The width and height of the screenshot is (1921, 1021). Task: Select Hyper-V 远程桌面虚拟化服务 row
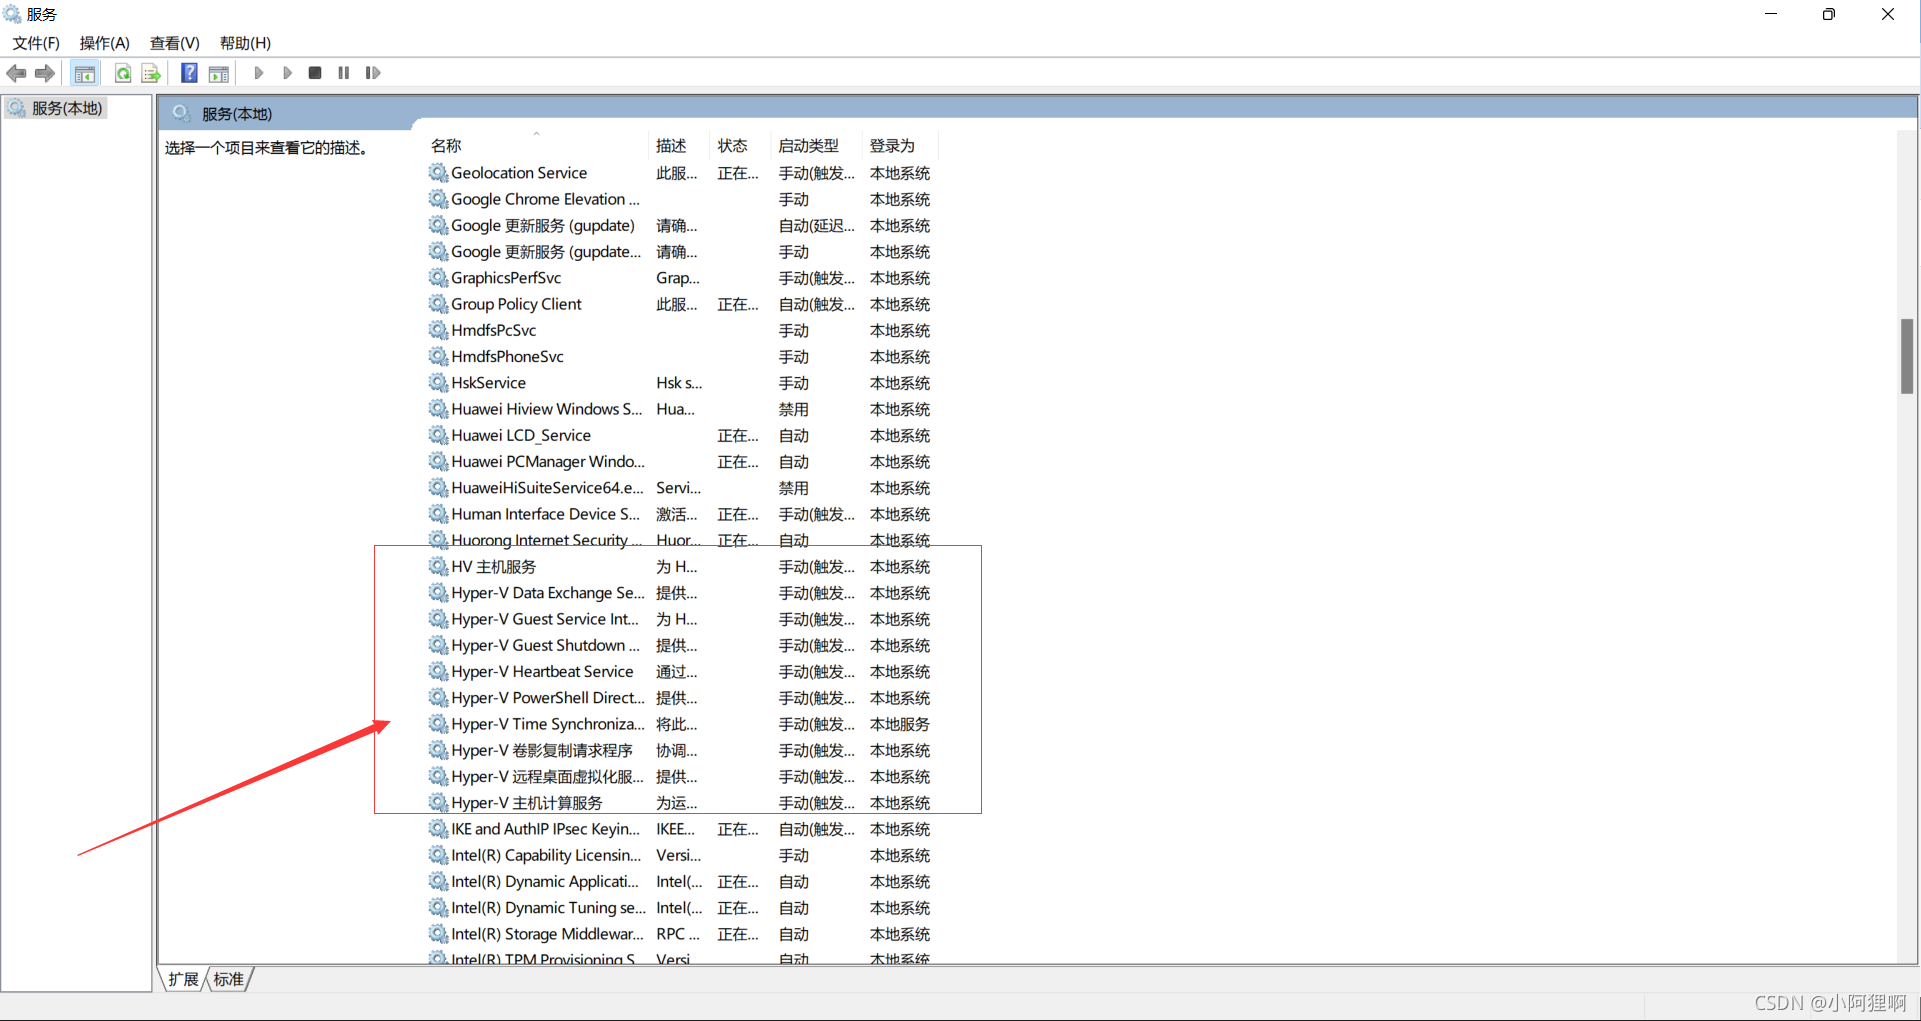coord(680,777)
